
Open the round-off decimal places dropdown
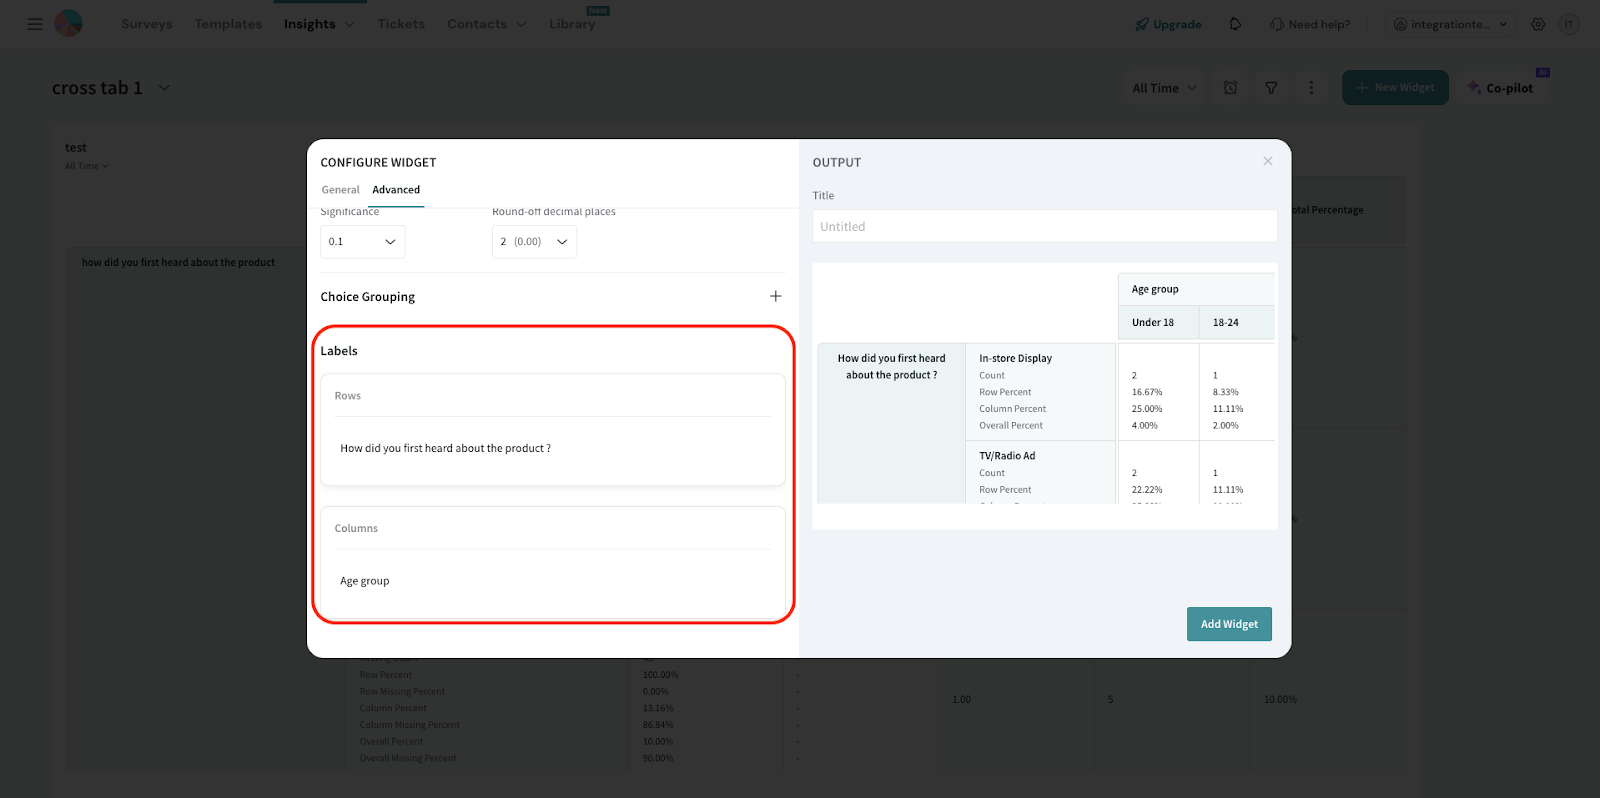pyautogui.click(x=534, y=242)
